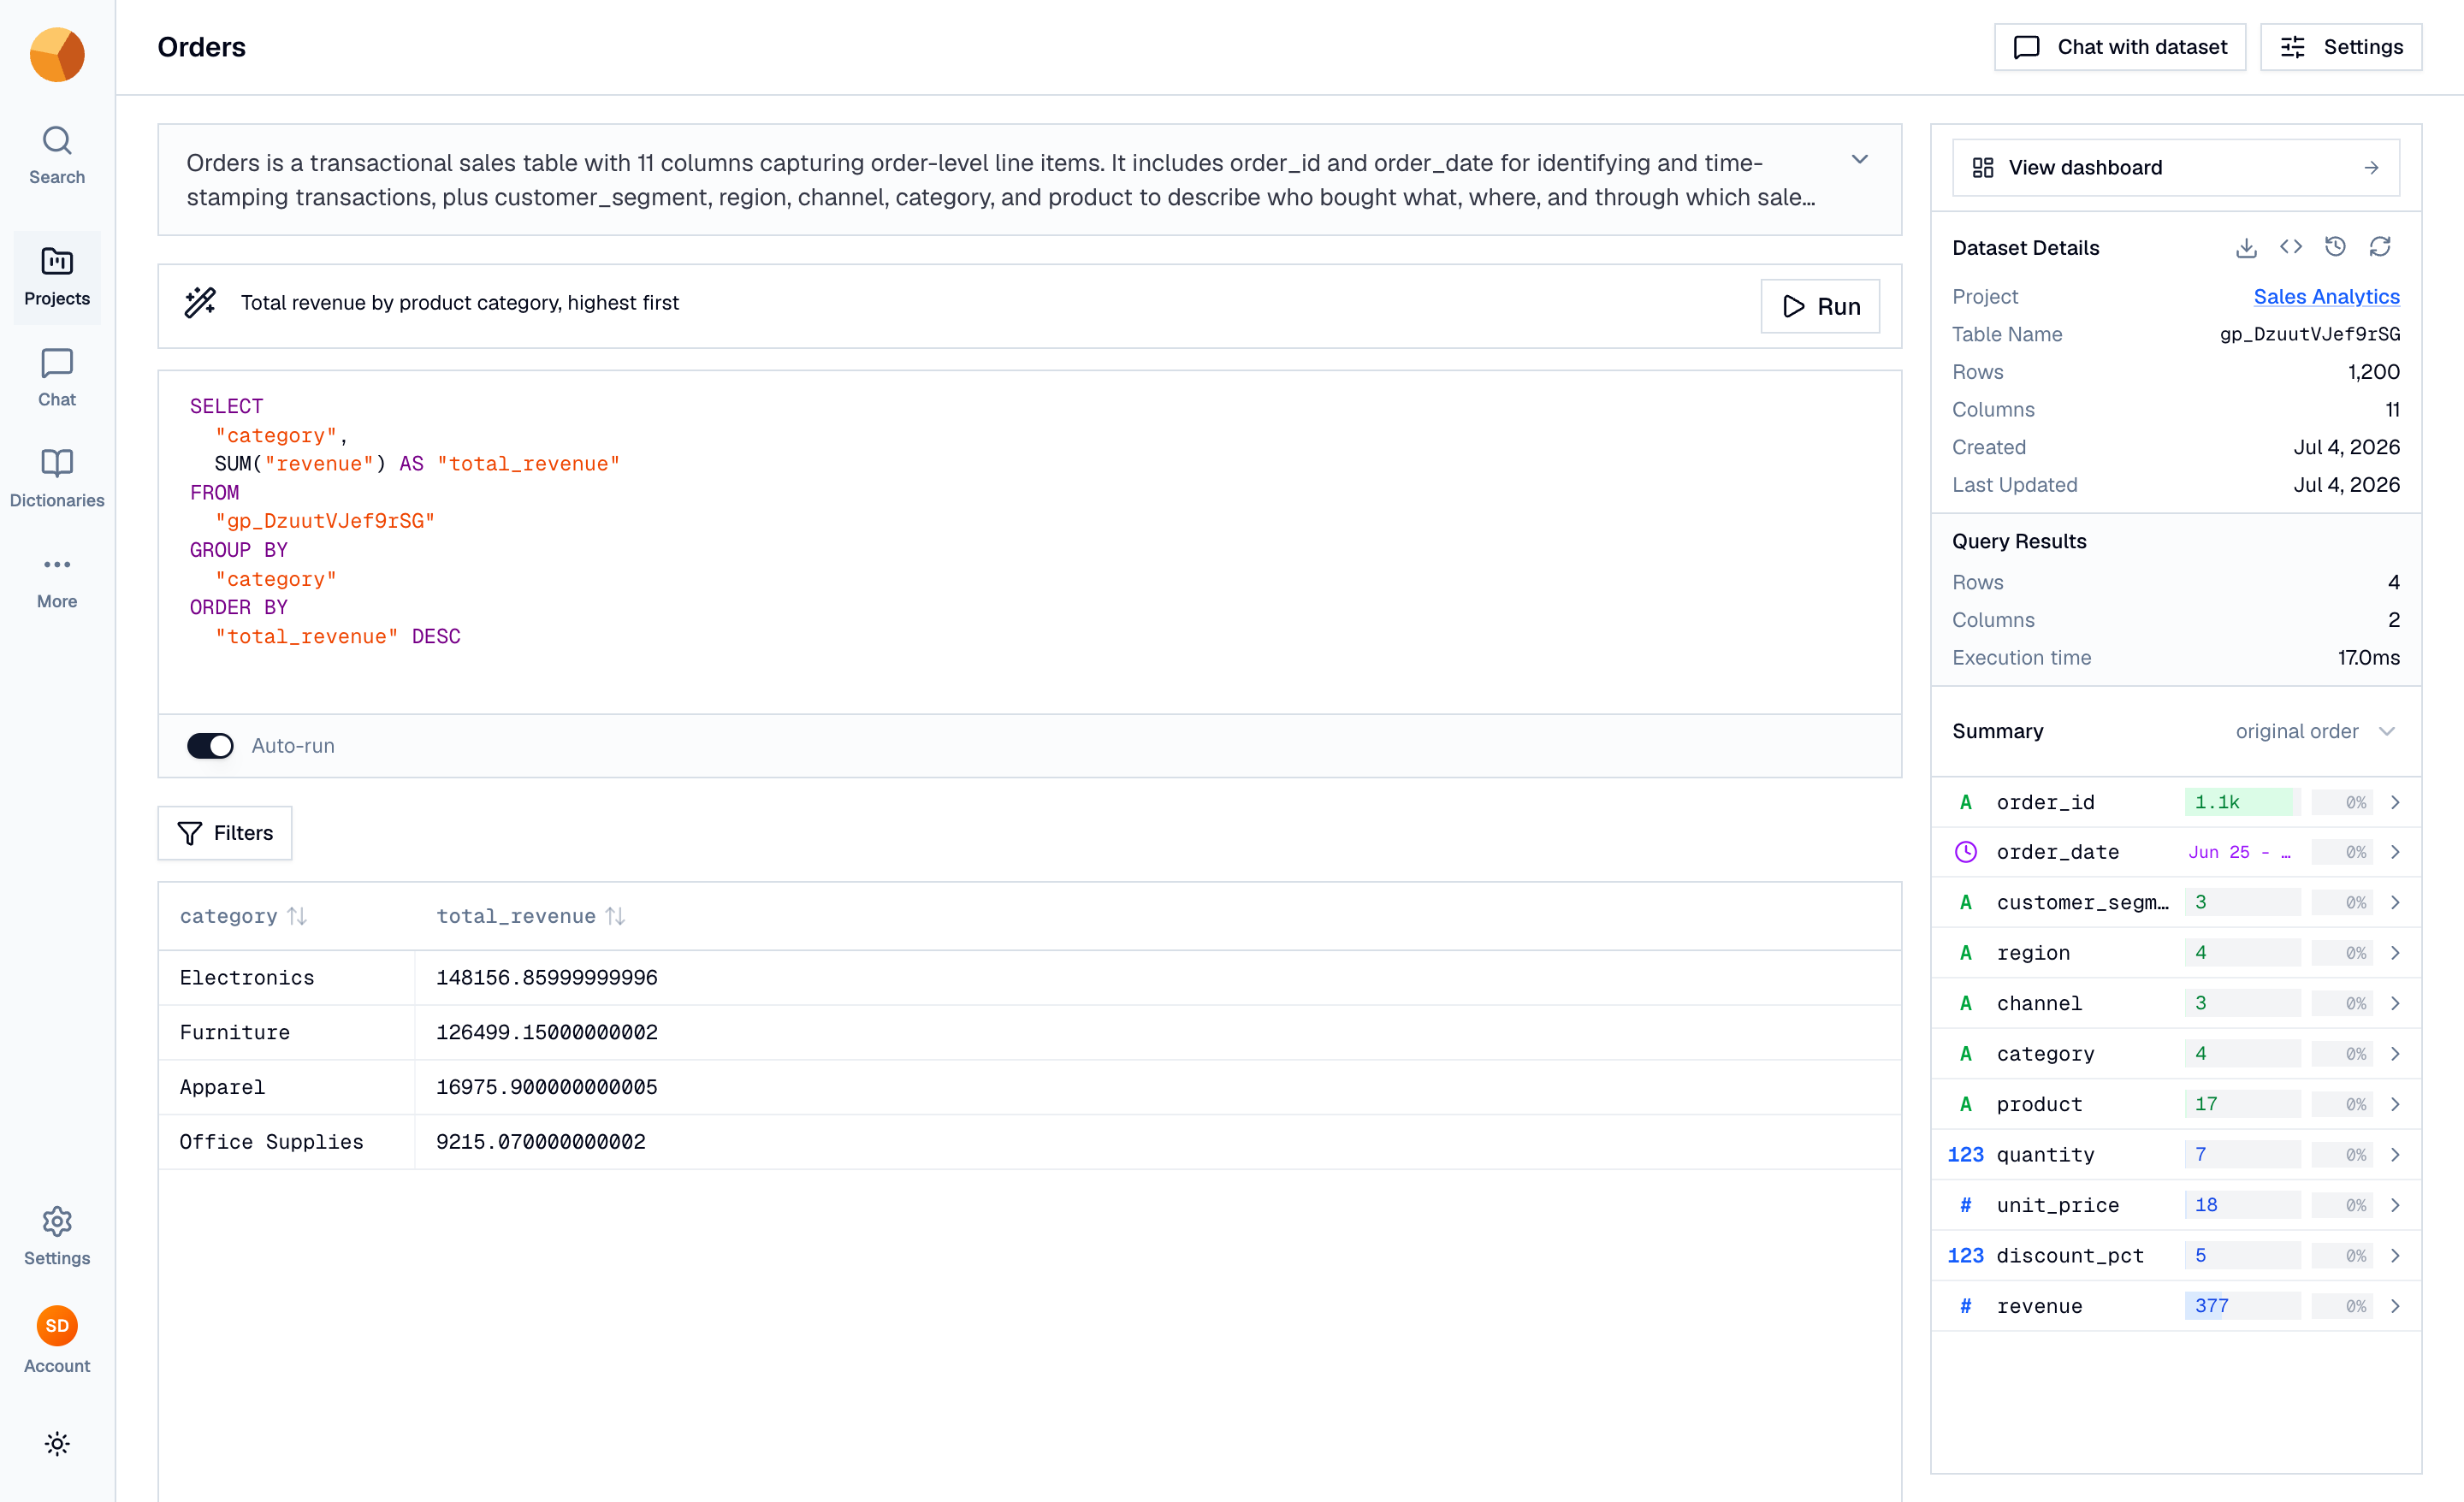Toggle the light/dark theme sun icon
Image resolution: width=2464 pixels, height=1502 pixels.
(57, 1443)
